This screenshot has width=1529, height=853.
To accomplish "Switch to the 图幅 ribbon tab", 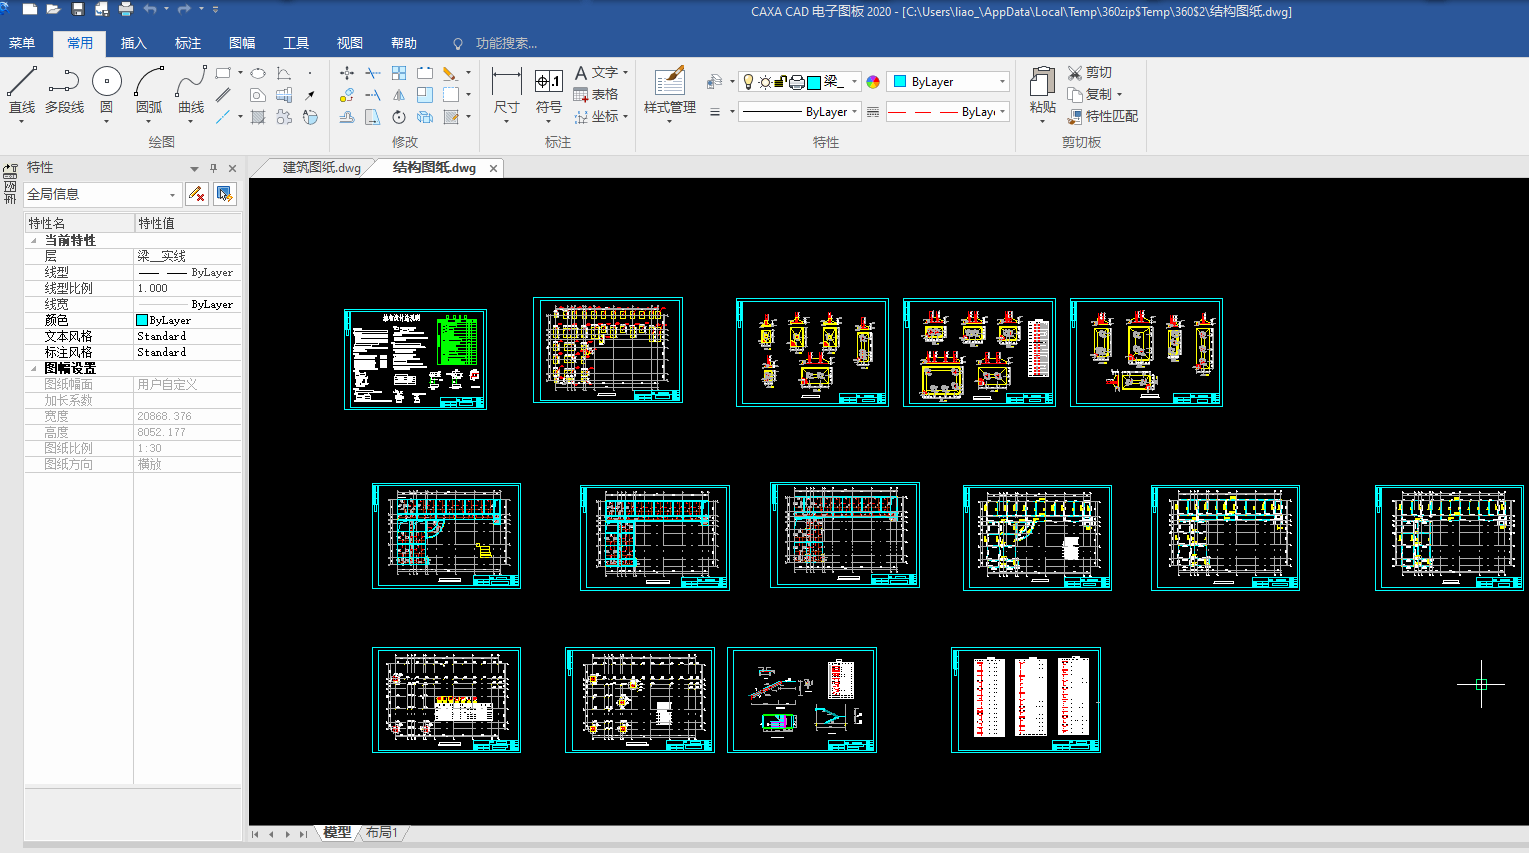I will [242, 43].
